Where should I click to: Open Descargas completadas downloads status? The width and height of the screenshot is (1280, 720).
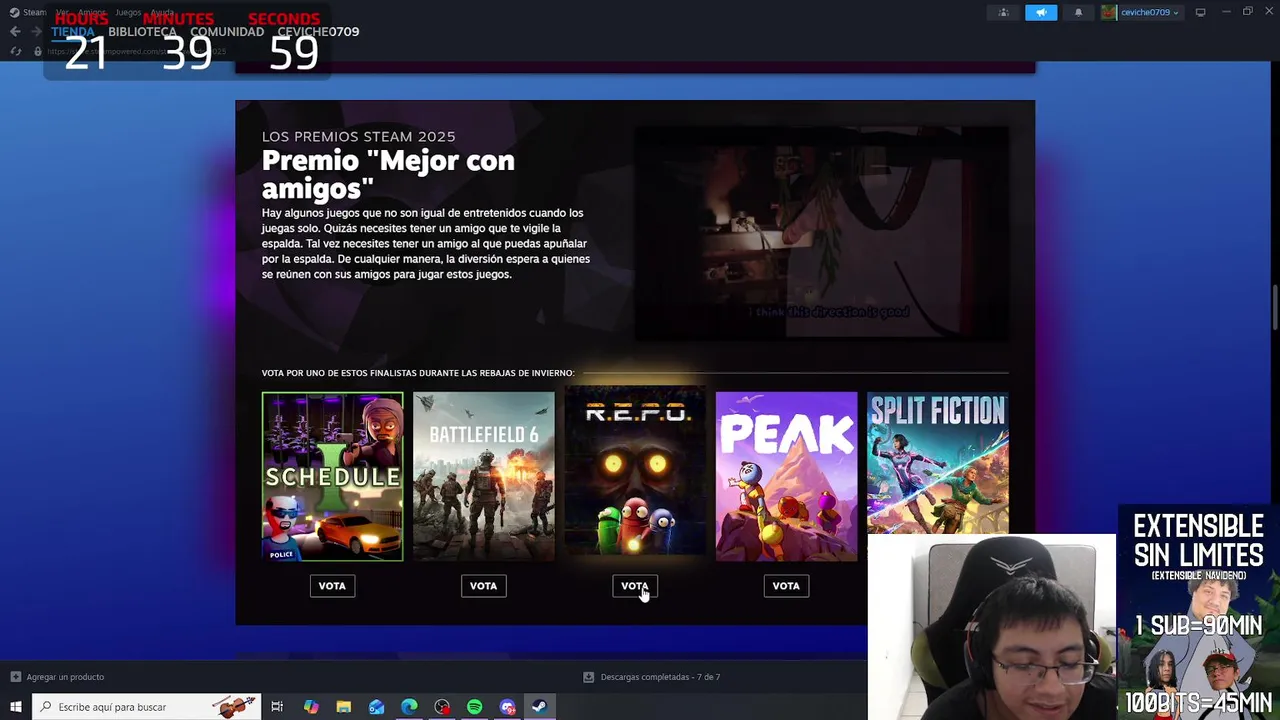point(660,677)
